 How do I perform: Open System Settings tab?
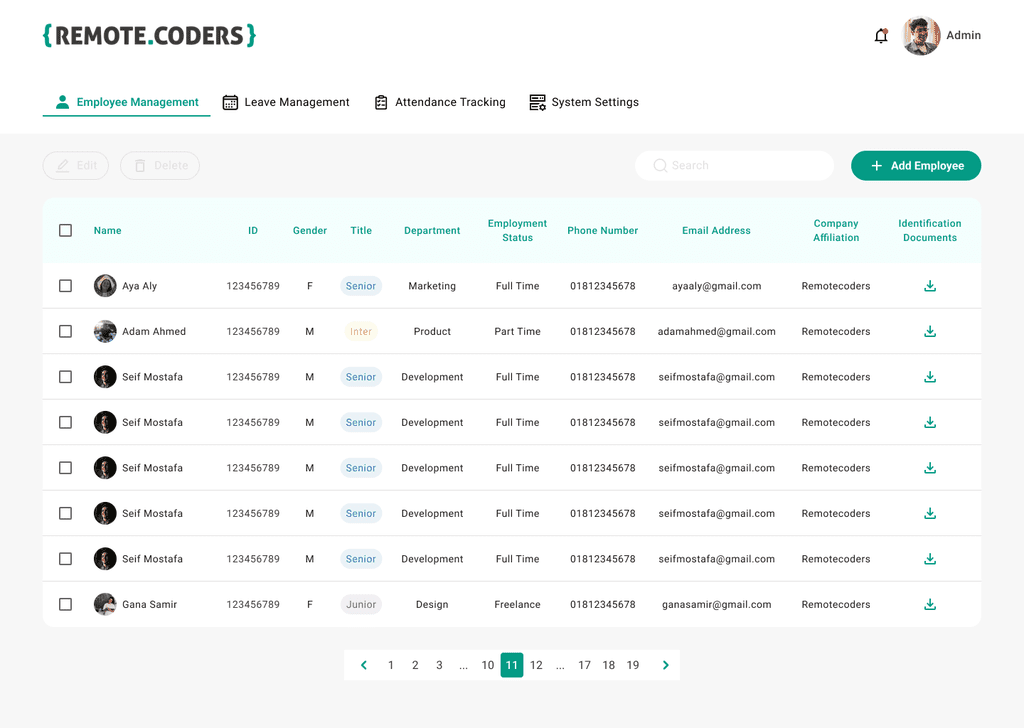click(x=584, y=103)
